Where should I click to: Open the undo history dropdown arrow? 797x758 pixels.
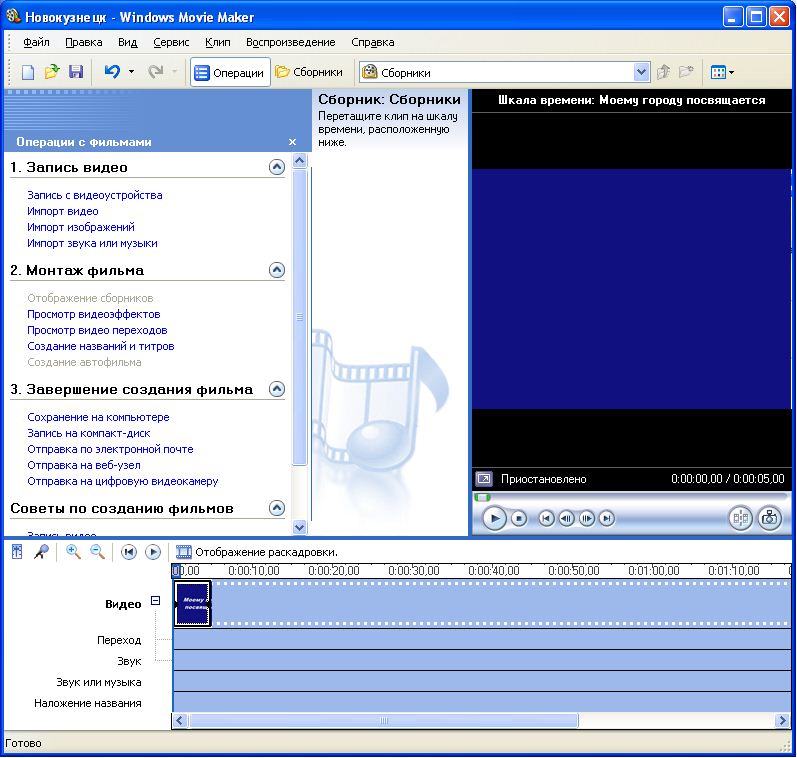tap(132, 72)
